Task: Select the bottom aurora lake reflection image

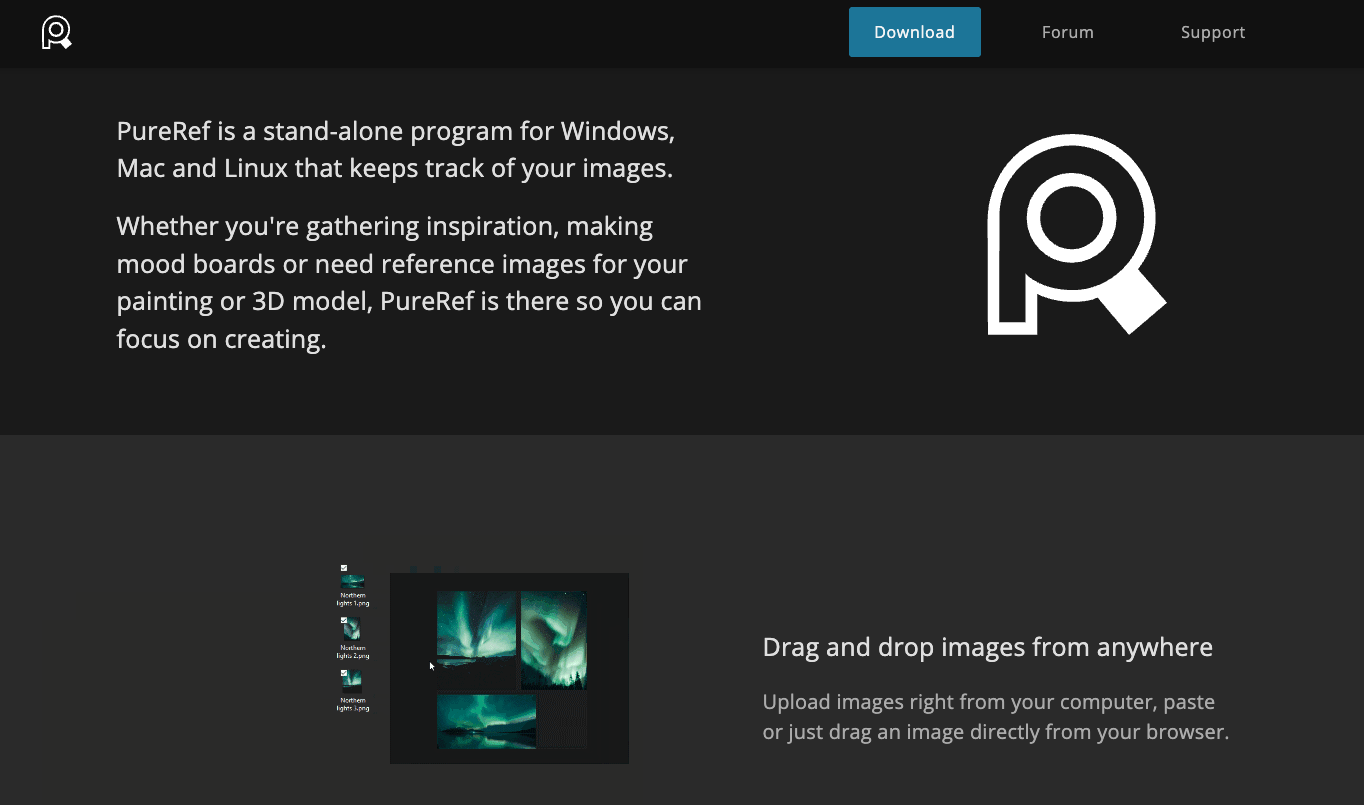Action: point(486,722)
